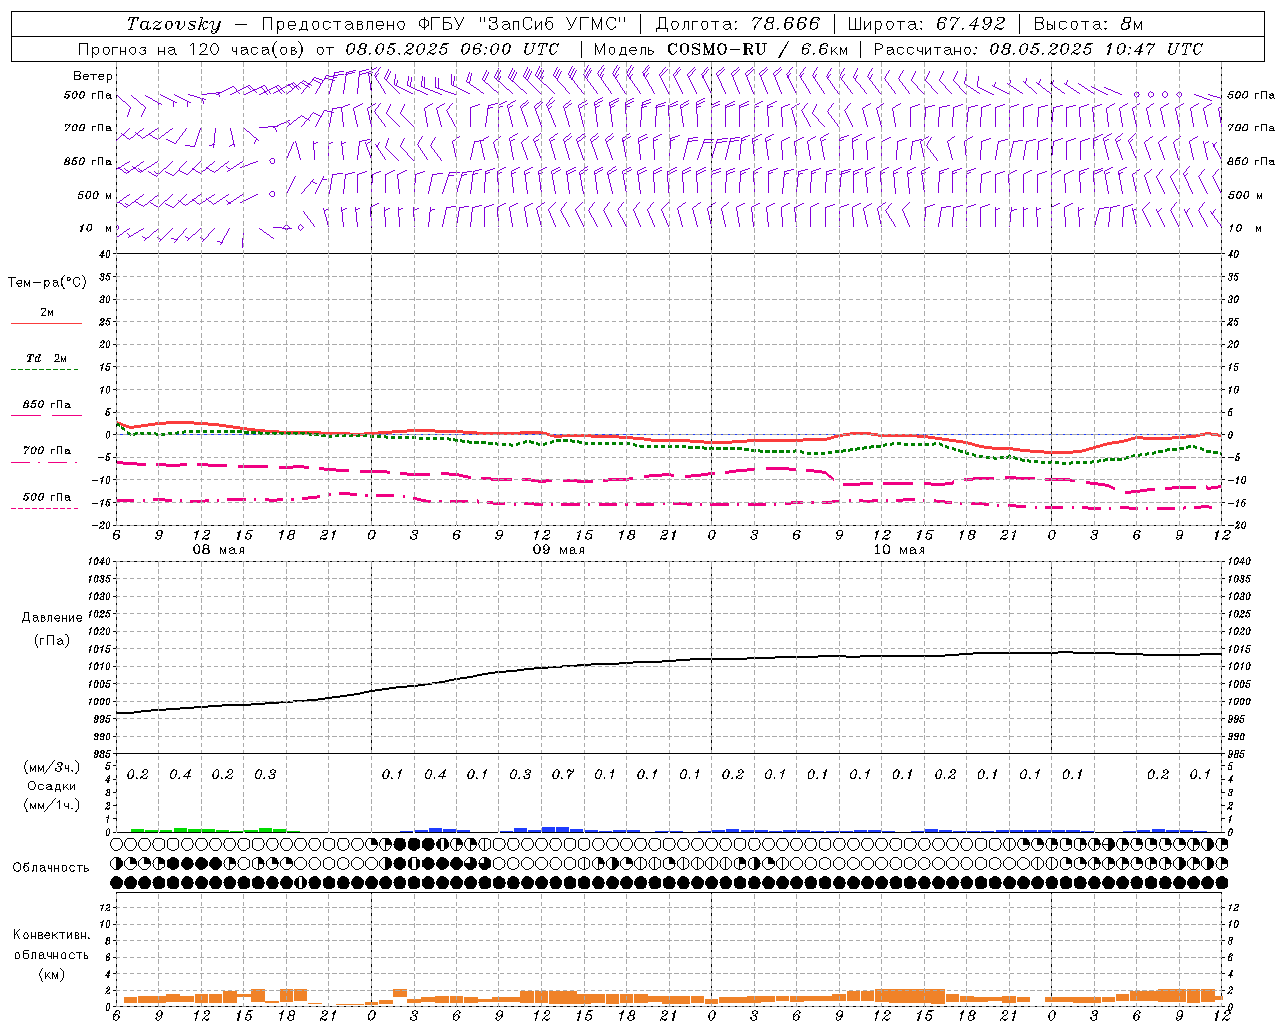This screenshot has width=1280, height=1024.
Task: Click the green dashed "Td 2м" legend line
Action: (x=46, y=370)
